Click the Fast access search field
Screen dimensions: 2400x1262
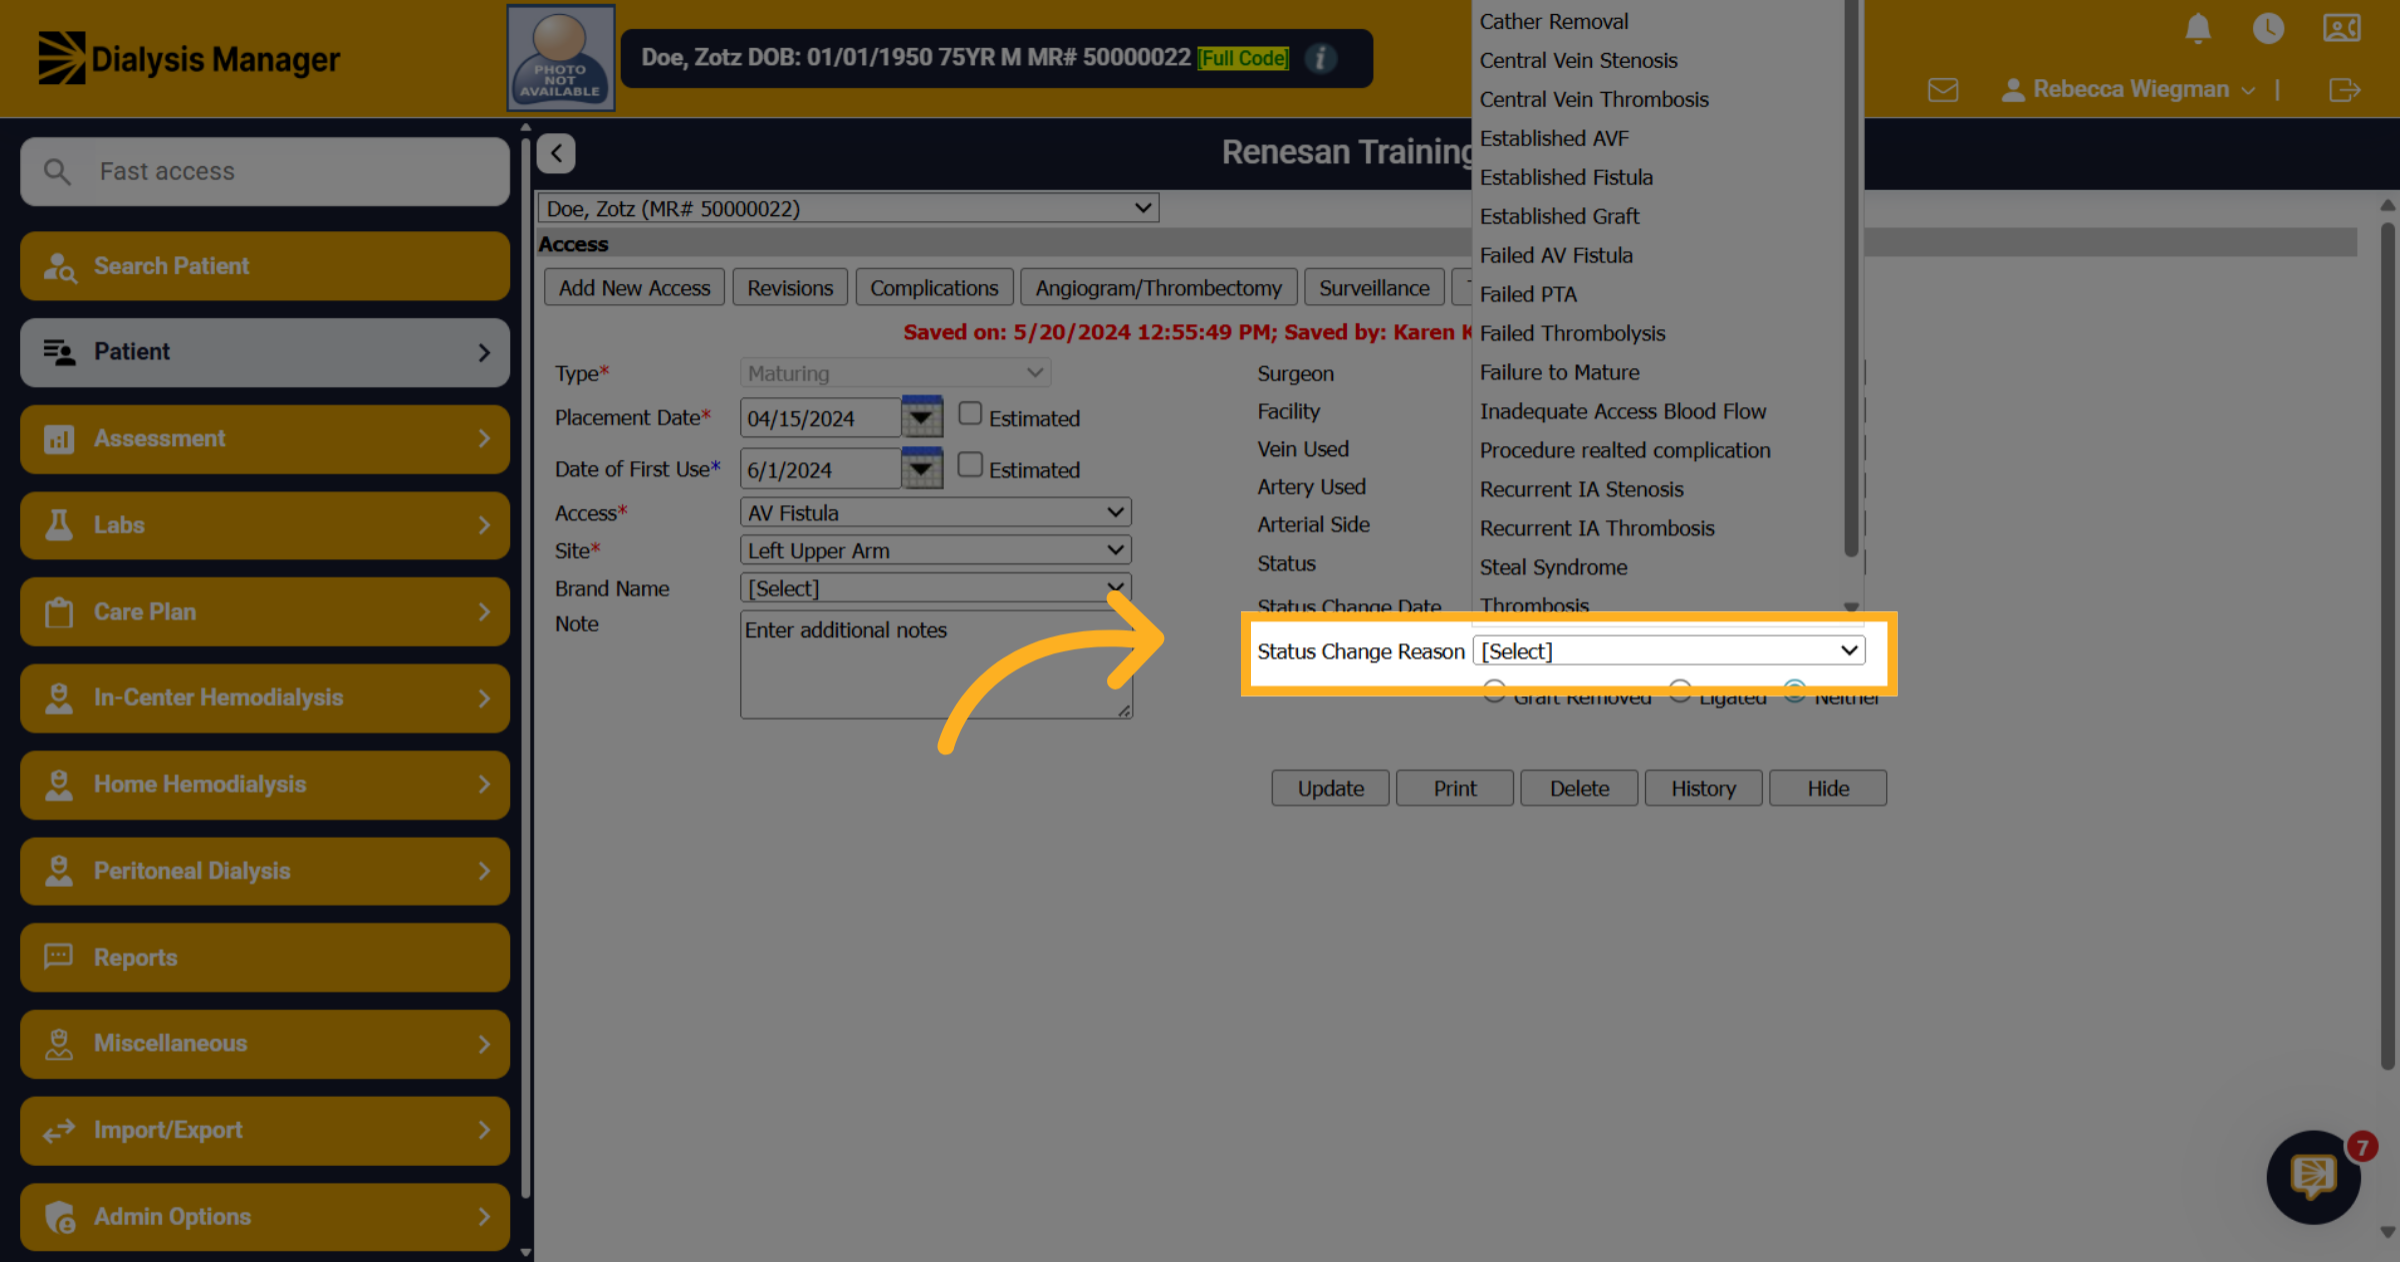(x=265, y=172)
